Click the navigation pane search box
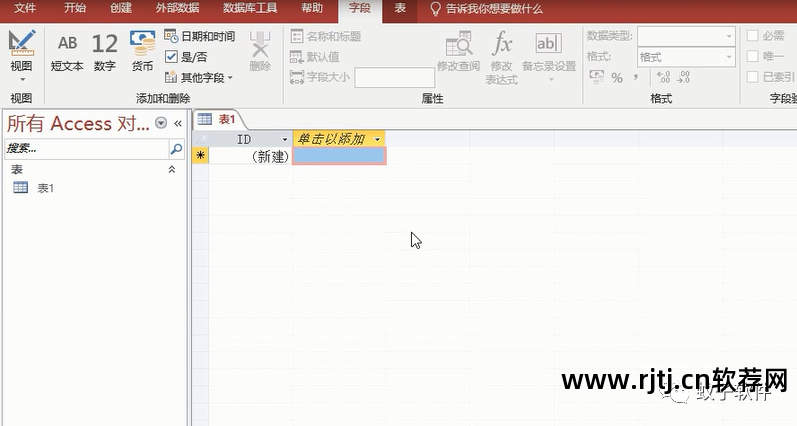Viewport: 797px width, 426px height. pos(84,150)
